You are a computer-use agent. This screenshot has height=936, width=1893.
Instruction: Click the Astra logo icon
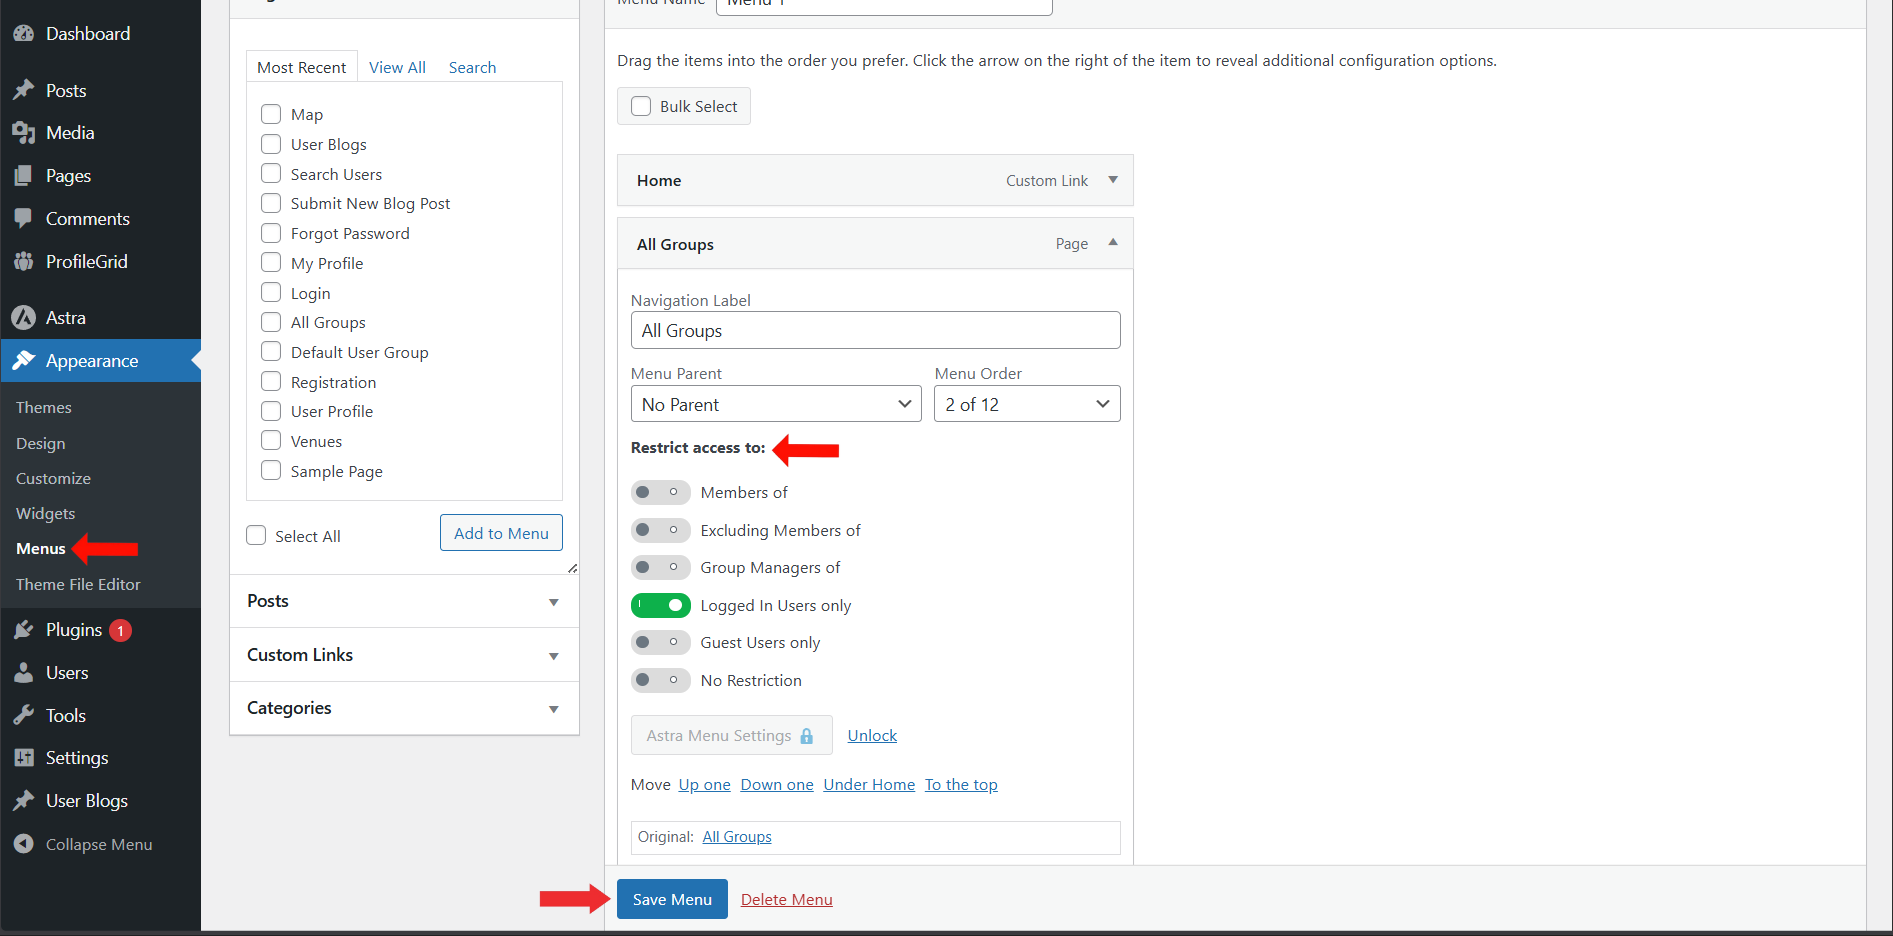coord(24,318)
